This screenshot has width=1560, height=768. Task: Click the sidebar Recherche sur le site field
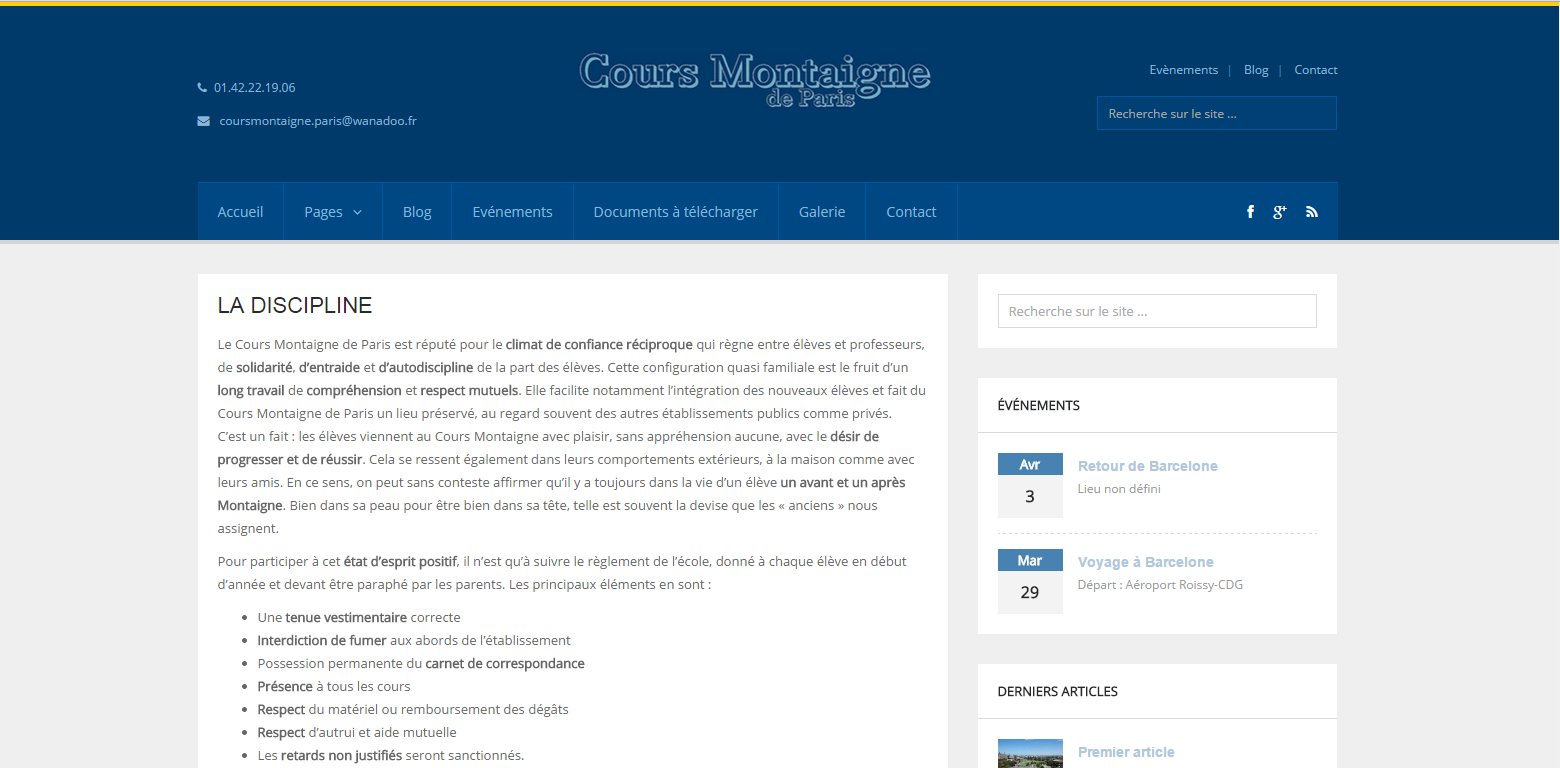click(x=1157, y=311)
